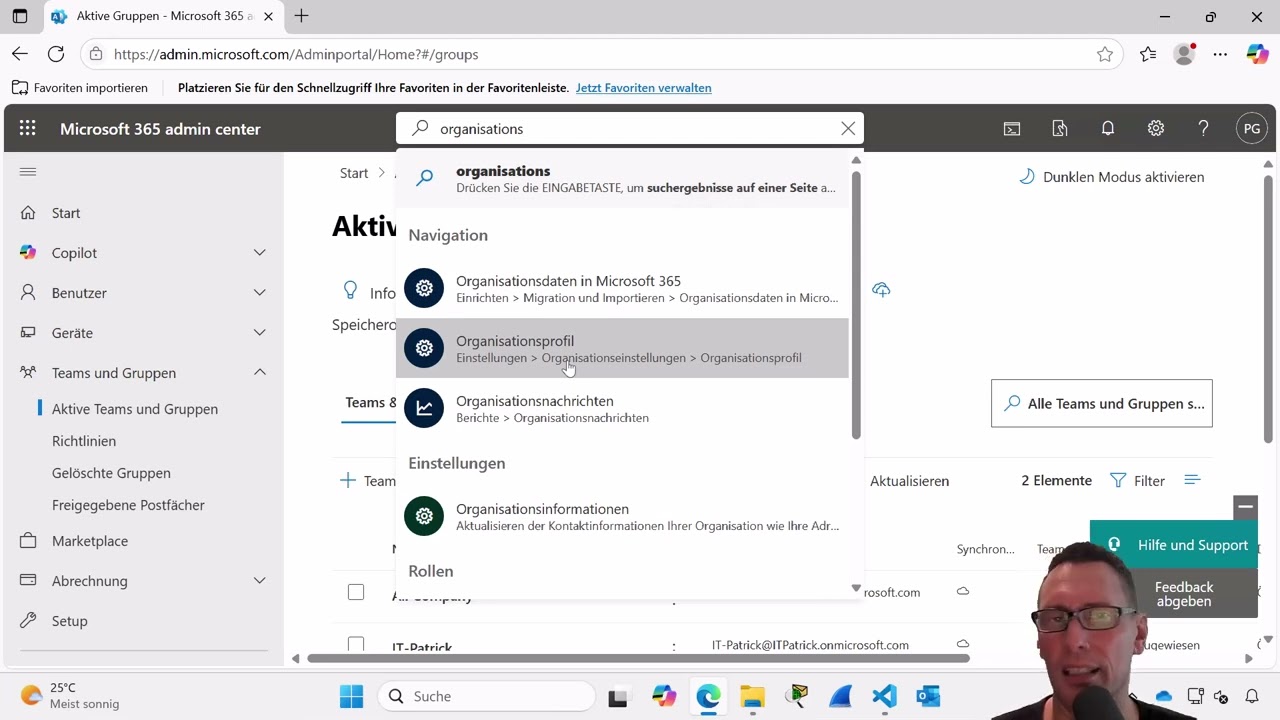Select Organisationsdaten in Microsoft 365 result

pos(622,289)
